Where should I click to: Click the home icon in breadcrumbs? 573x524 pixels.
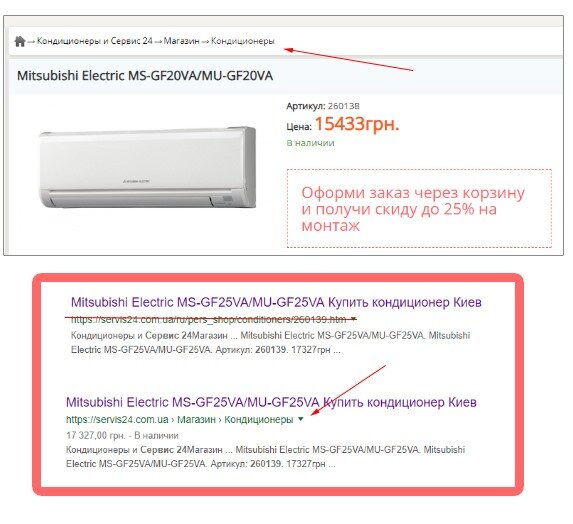[20, 41]
